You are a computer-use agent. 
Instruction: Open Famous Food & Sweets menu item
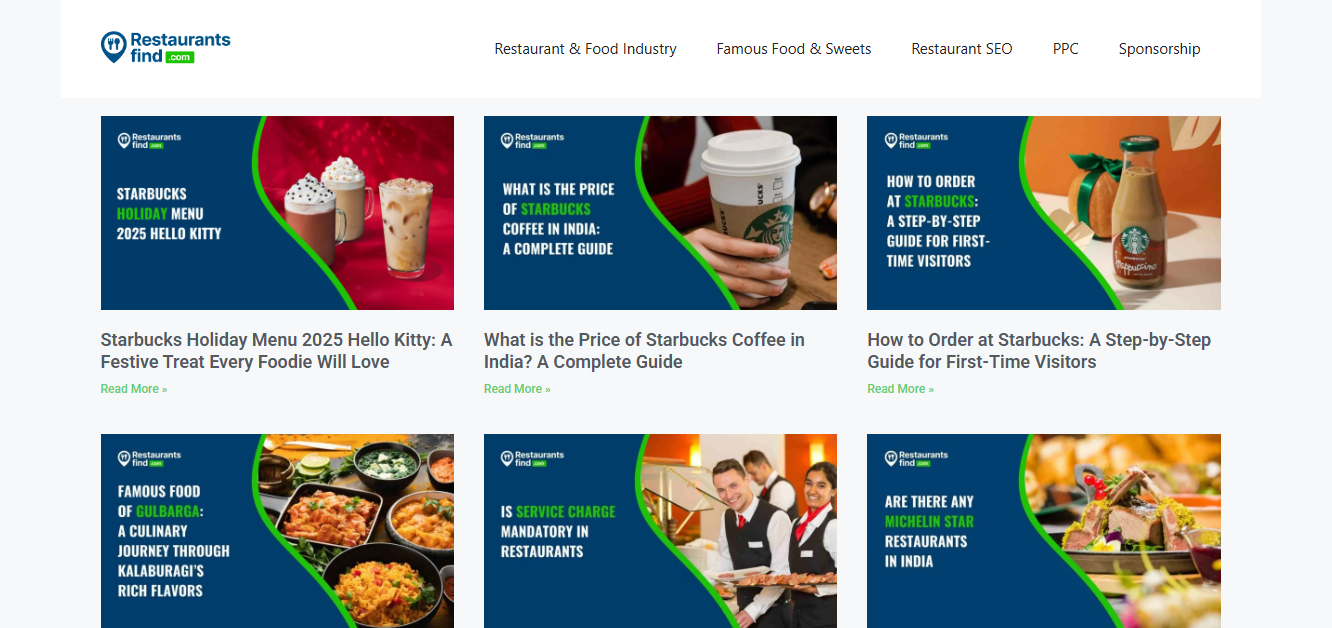[794, 49]
